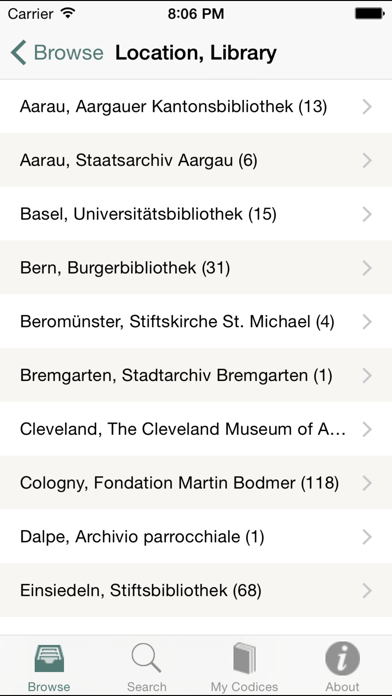Open My Codices book icon
Viewport: 392px width, 696px height.
point(245,659)
